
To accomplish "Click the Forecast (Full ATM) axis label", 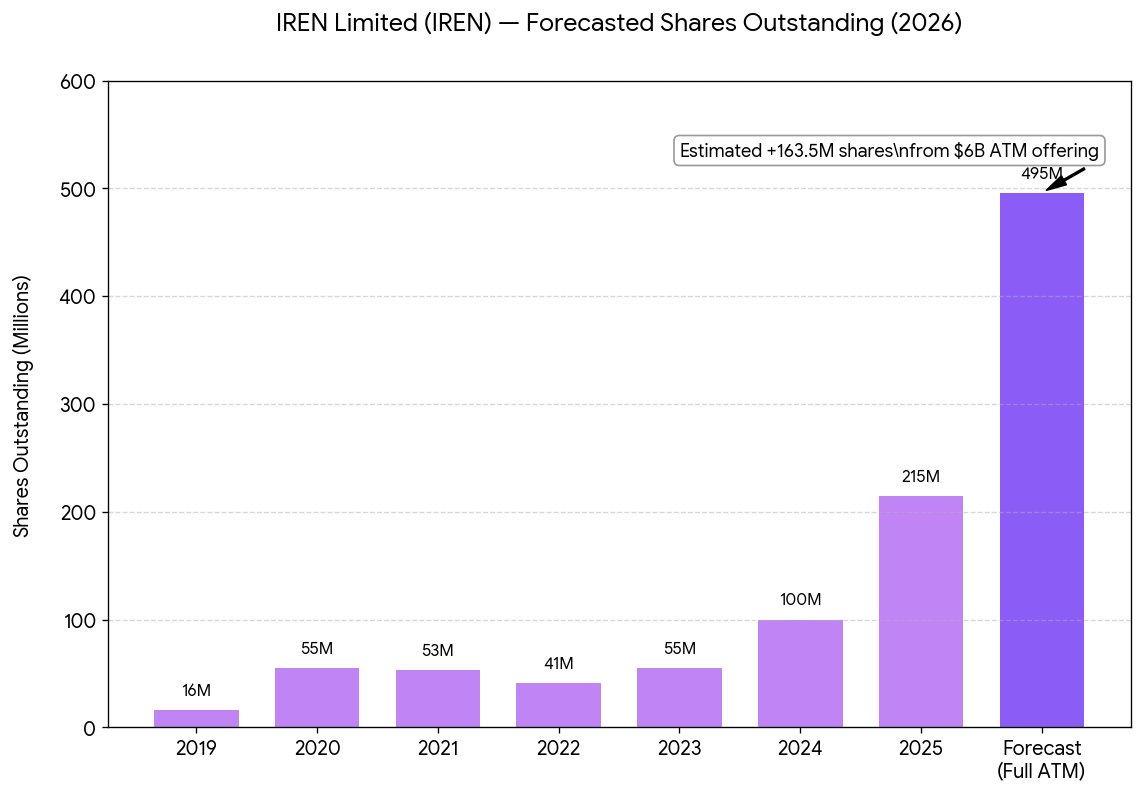I will point(1041,759).
